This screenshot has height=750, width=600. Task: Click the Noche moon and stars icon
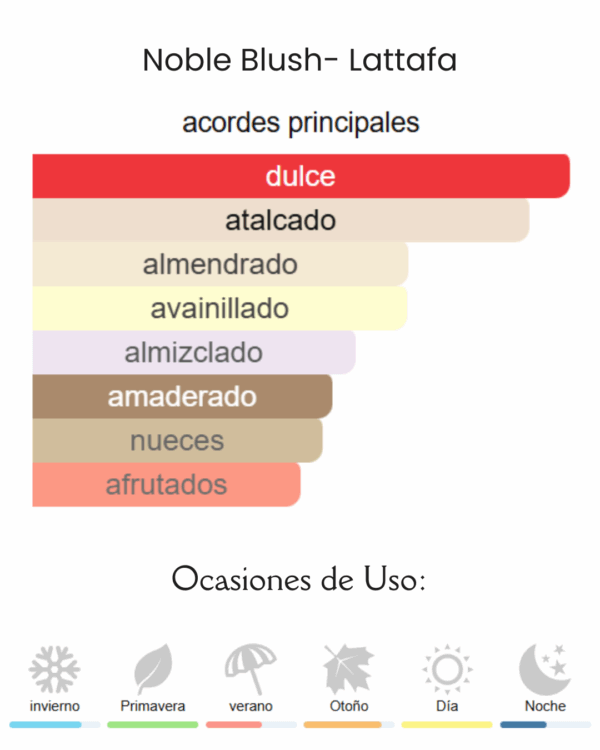tap(545, 669)
